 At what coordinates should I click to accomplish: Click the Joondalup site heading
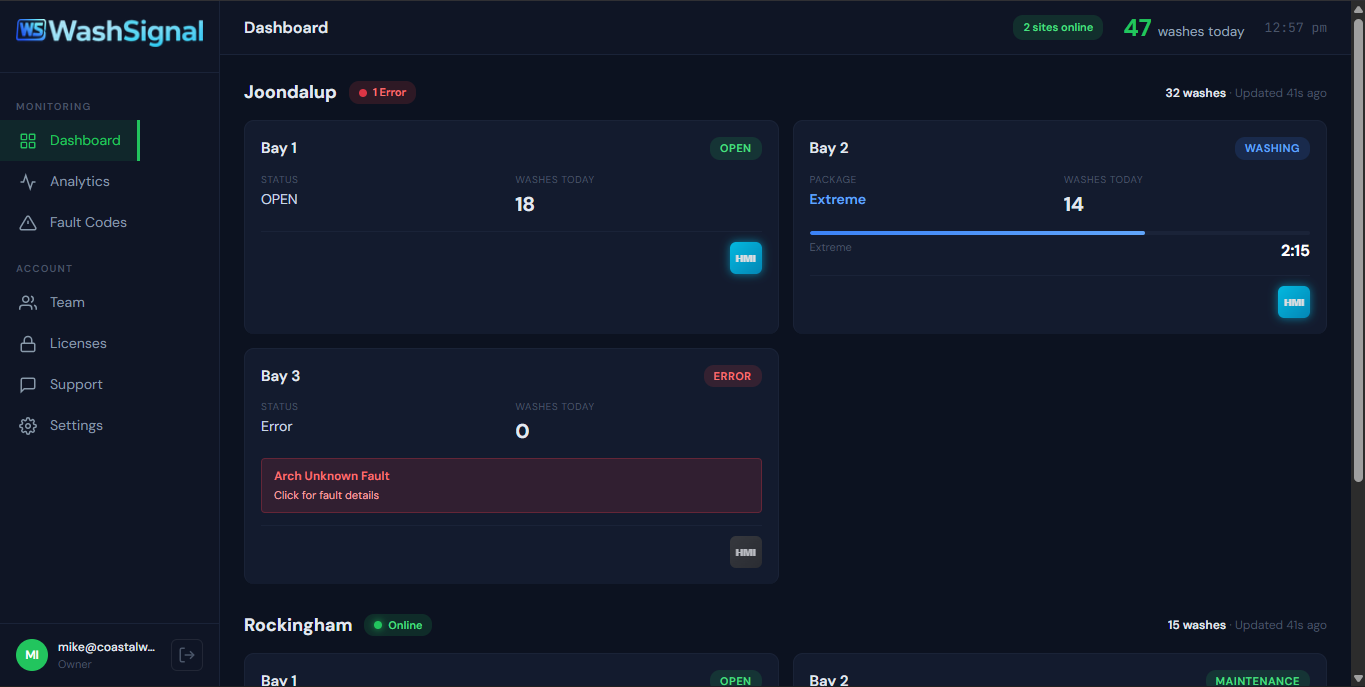[290, 93]
